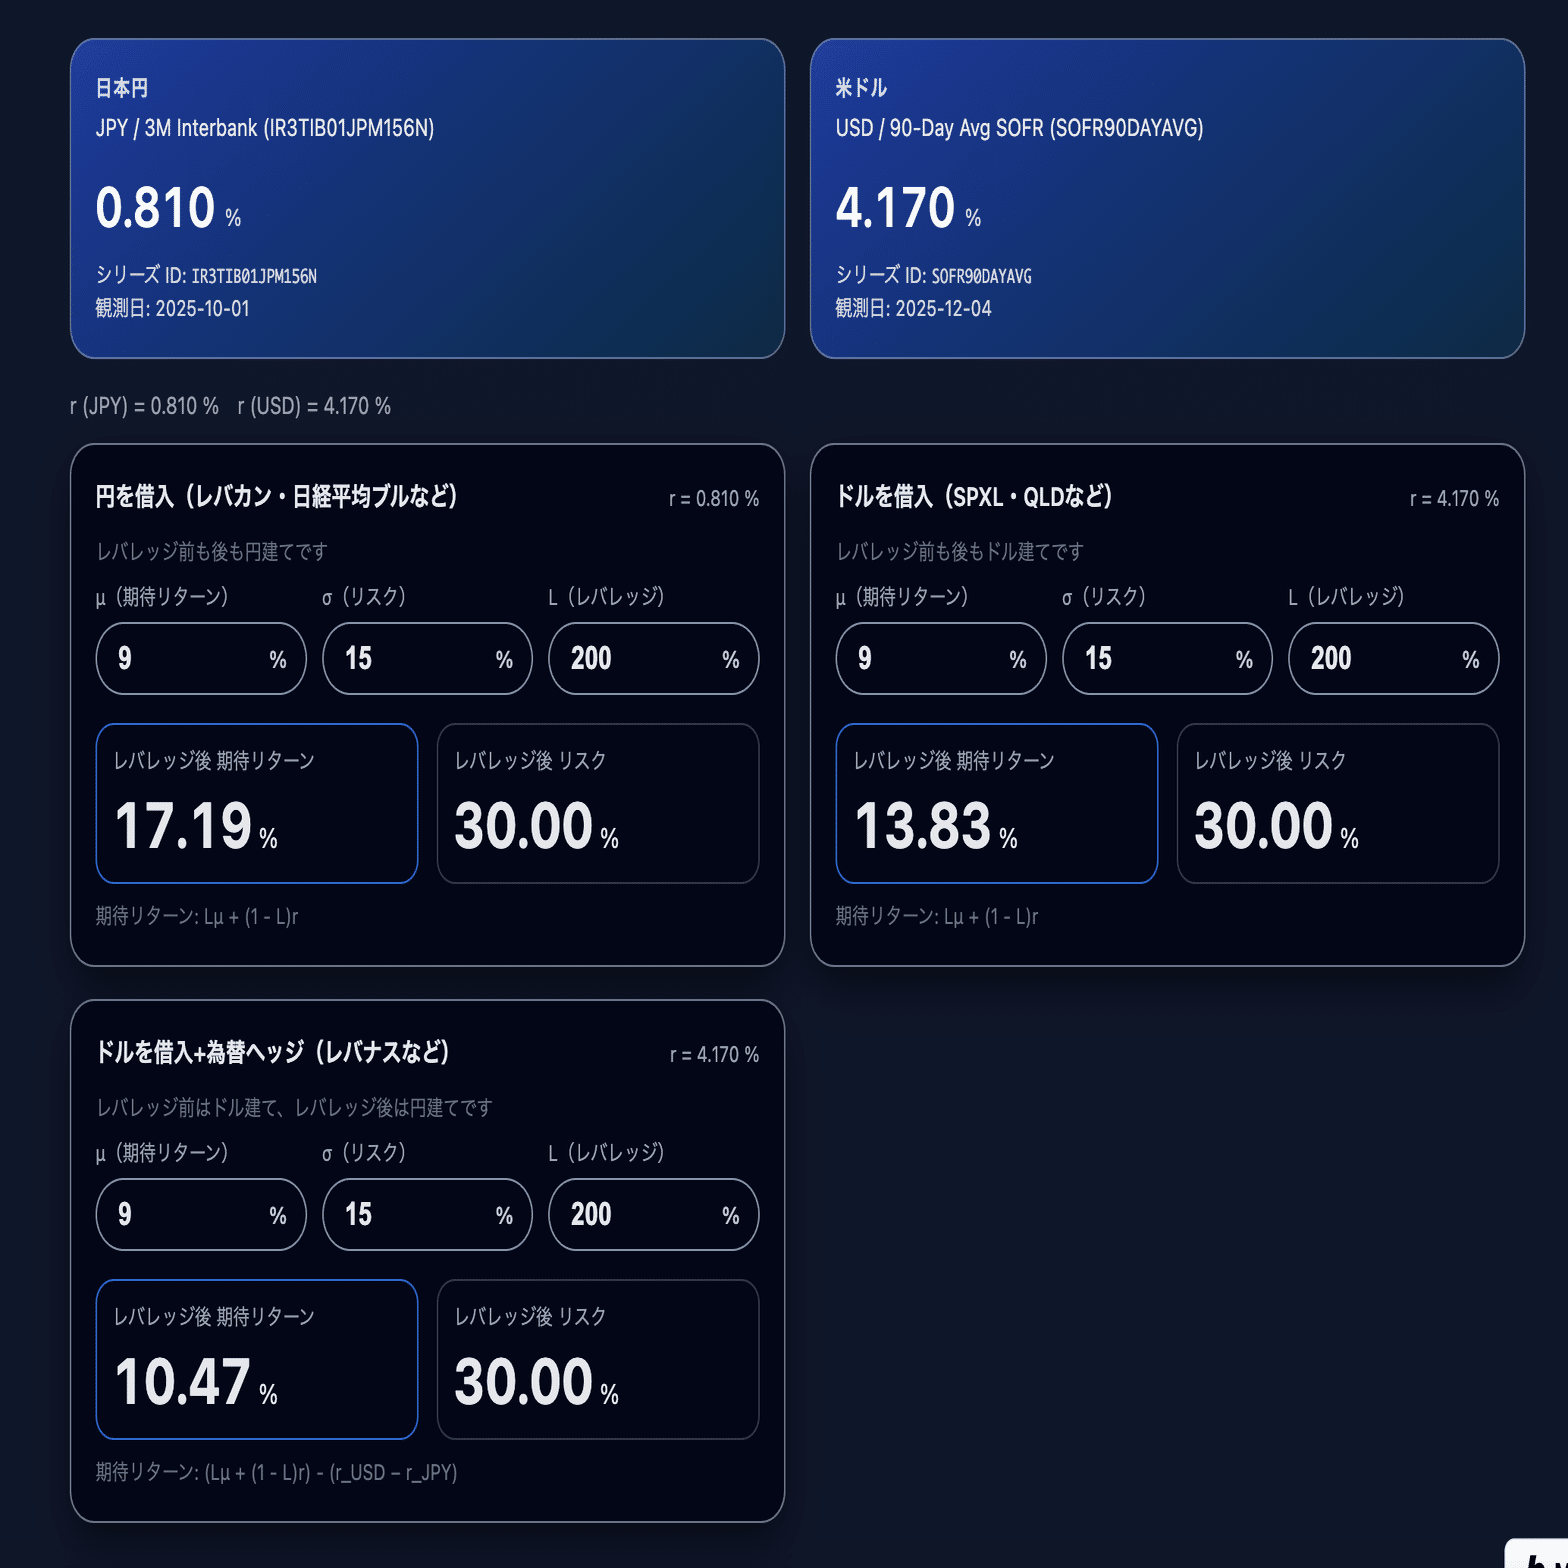
Task: Click the 'シリーズ ID: SOFR90DAYAVG' line
Action: [933, 275]
